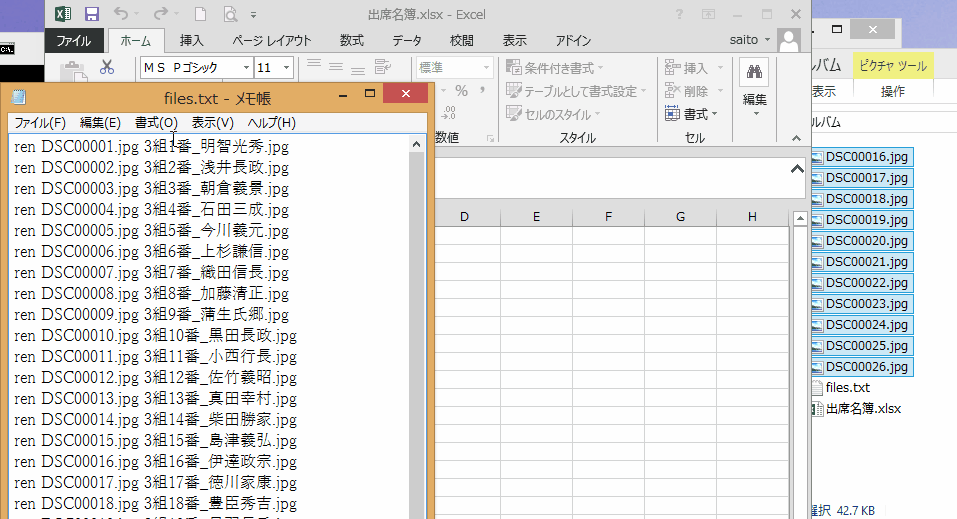Save the Excel workbook via floppy icon

(92, 14)
